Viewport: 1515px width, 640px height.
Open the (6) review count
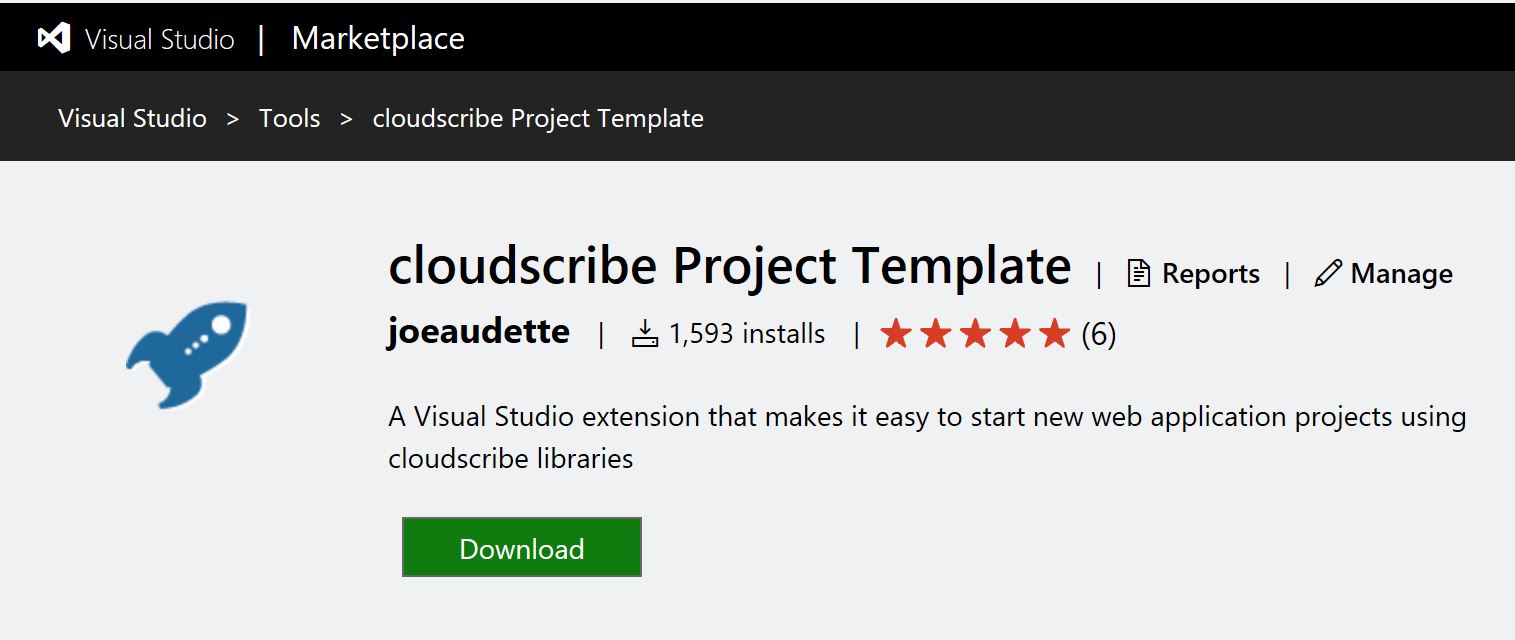pyautogui.click(x=1098, y=334)
